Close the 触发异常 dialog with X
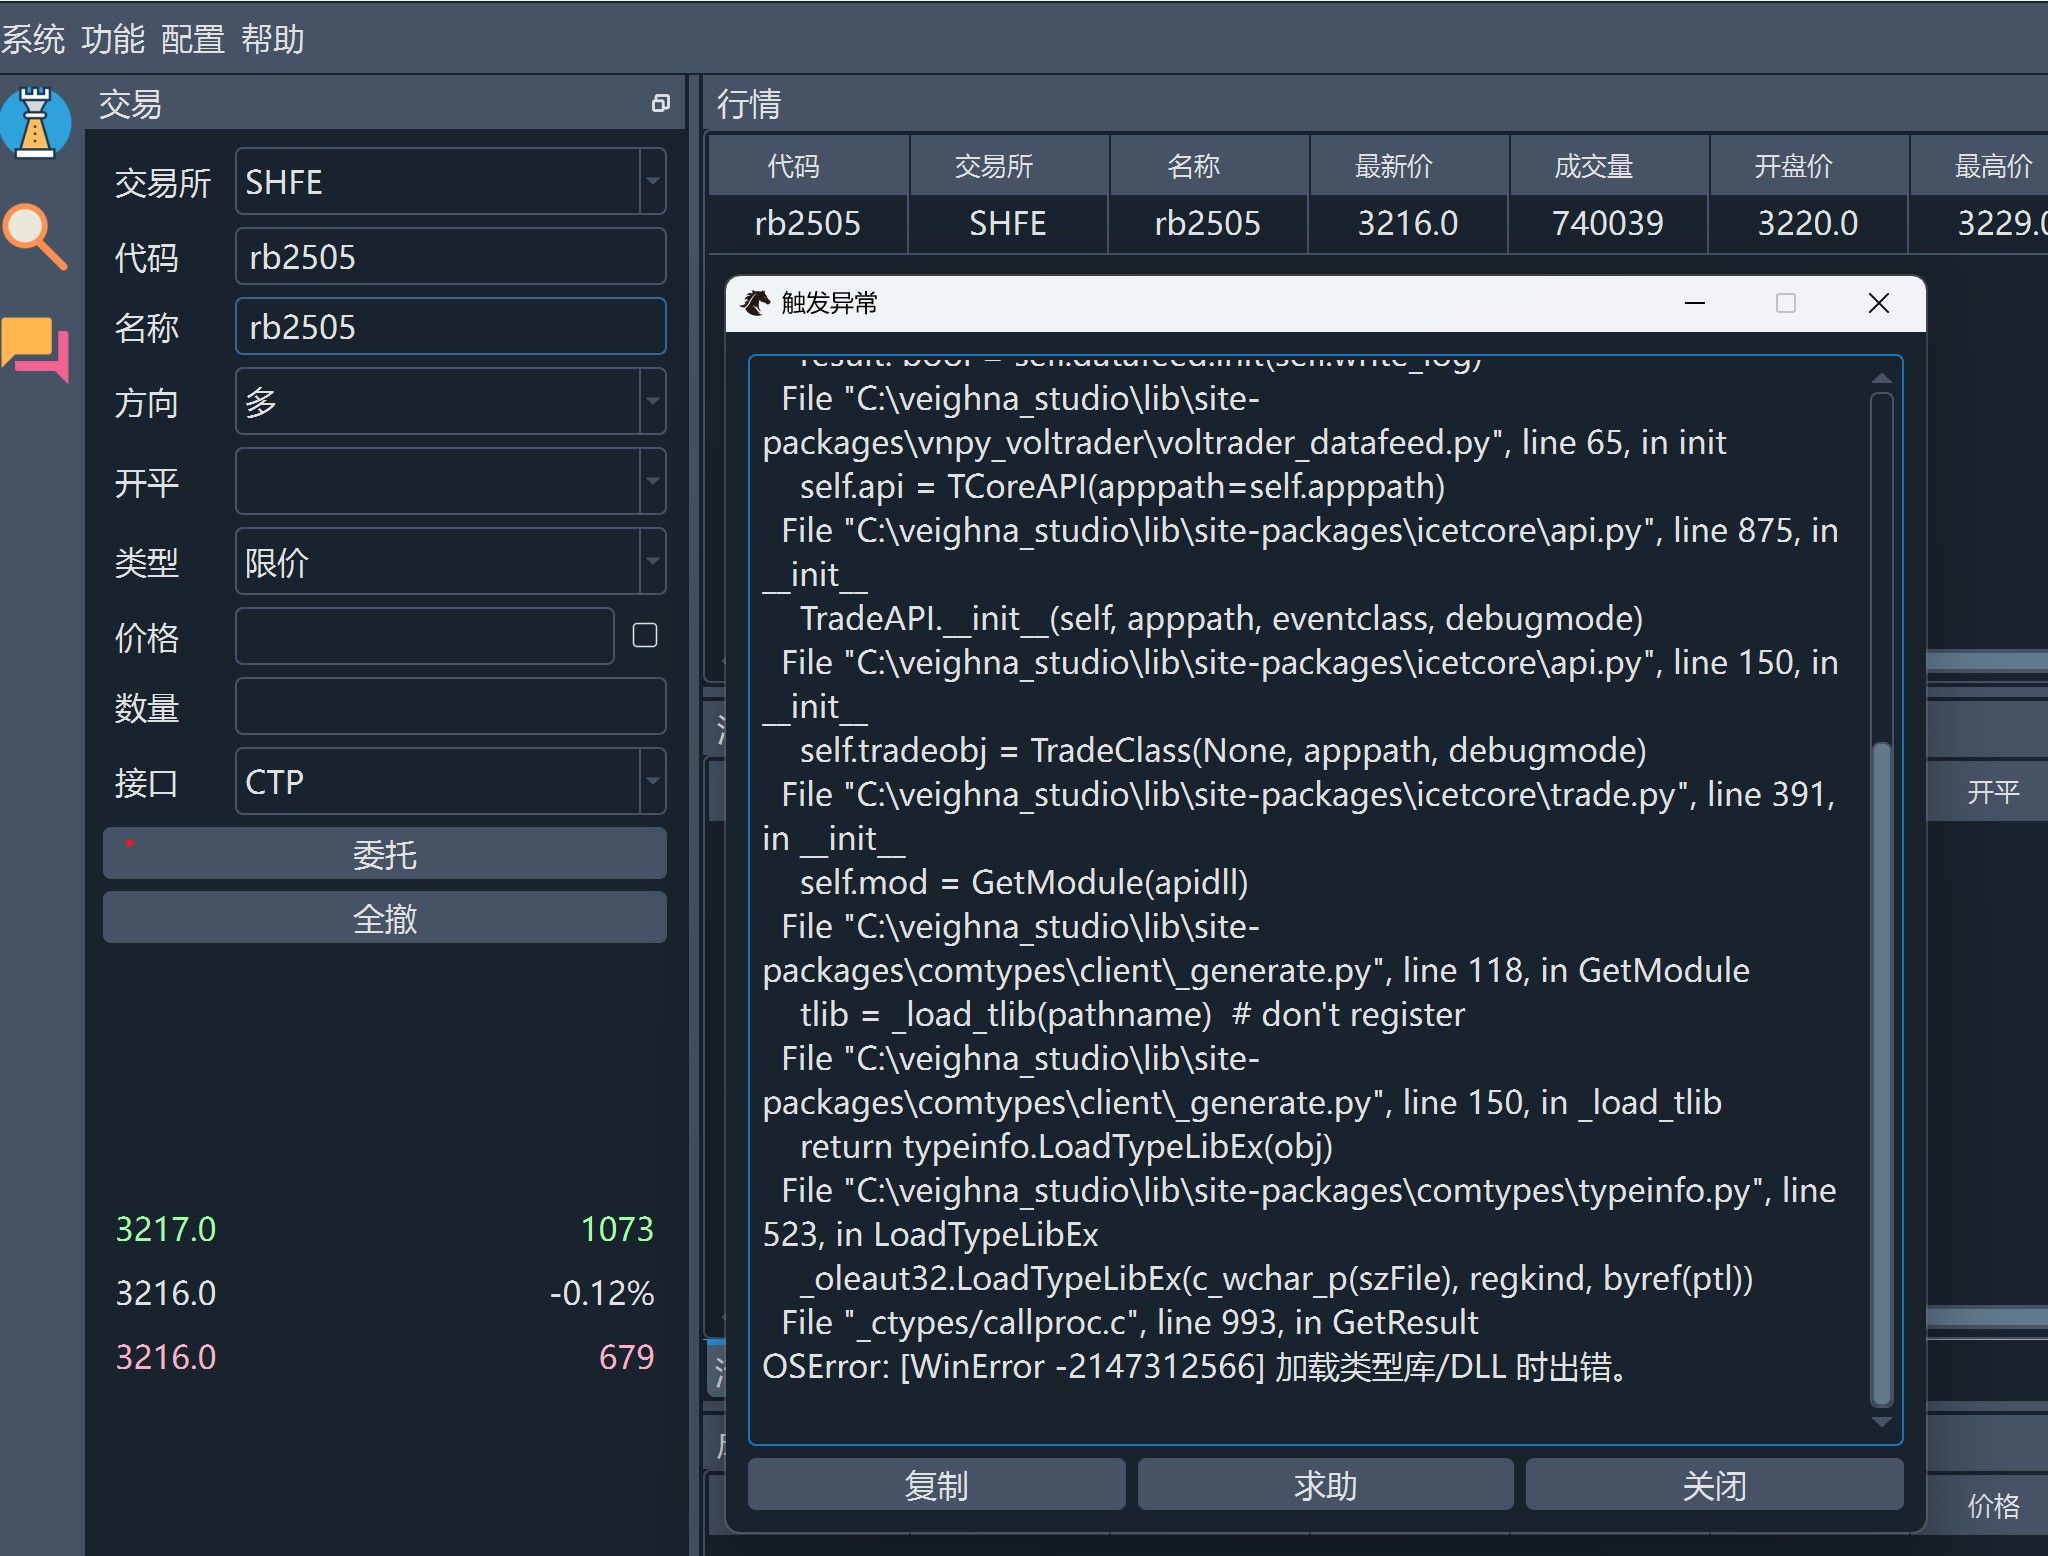Image resolution: width=2048 pixels, height=1556 pixels. (1879, 303)
